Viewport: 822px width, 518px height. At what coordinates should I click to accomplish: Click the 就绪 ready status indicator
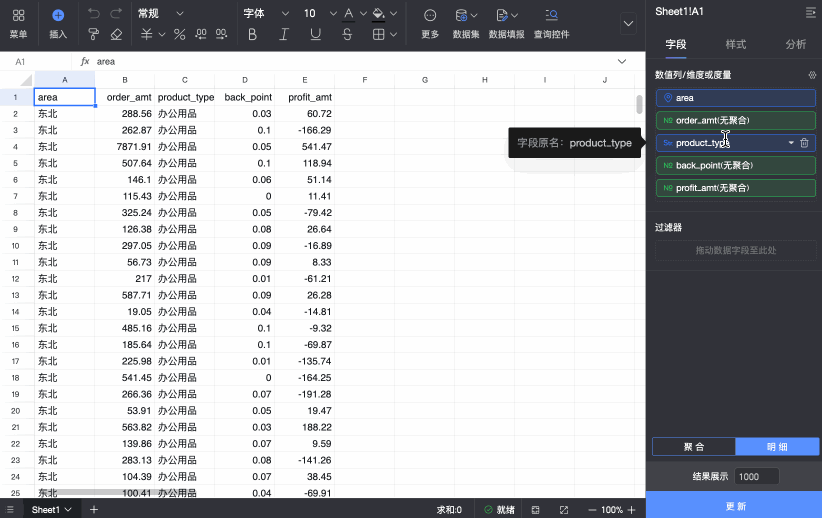tap(500, 510)
